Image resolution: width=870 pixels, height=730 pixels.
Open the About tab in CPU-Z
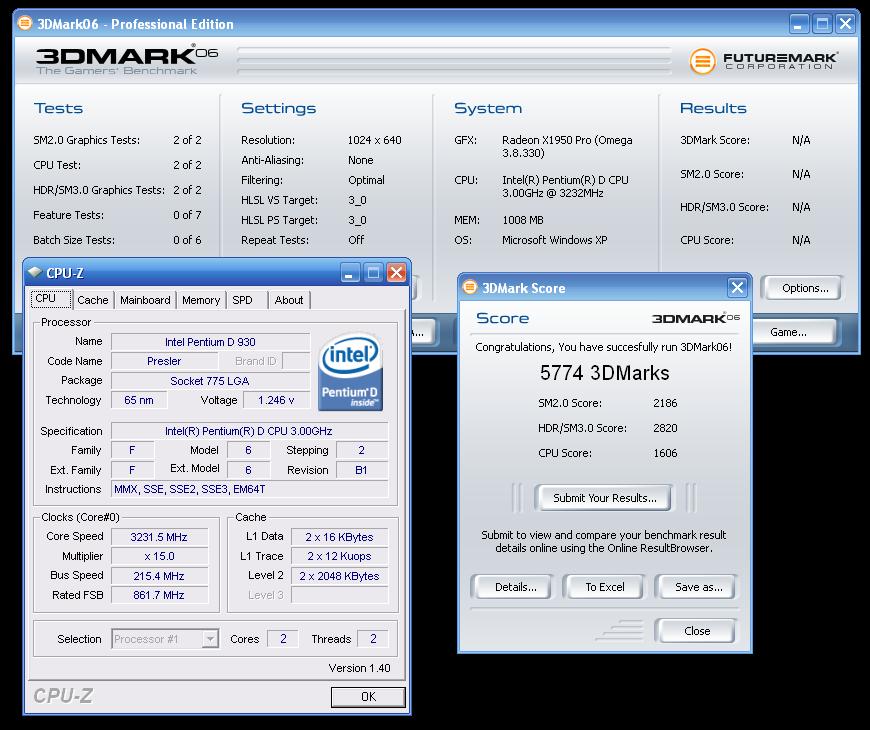point(289,300)
